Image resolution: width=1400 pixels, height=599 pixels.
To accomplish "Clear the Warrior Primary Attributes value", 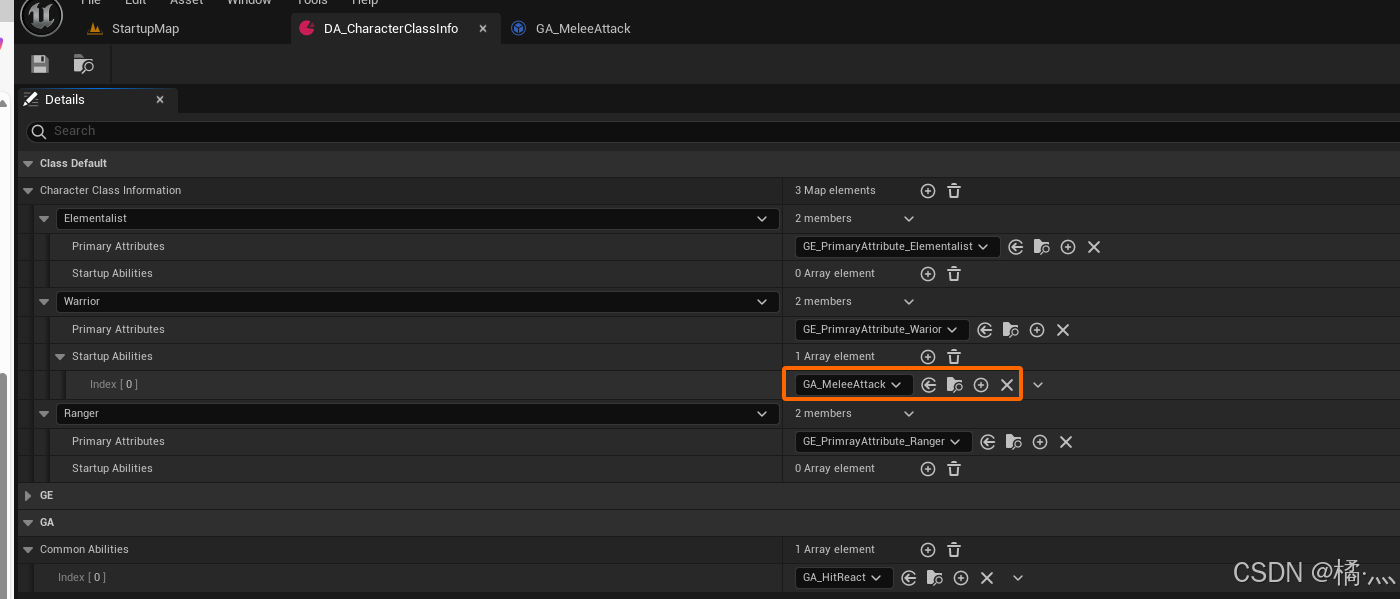I will click(x=1063, y=329).
